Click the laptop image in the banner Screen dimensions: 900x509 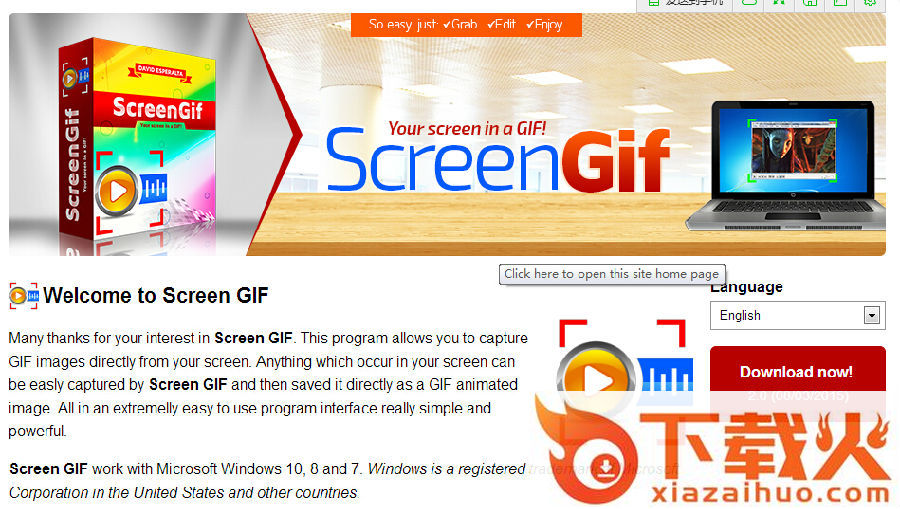(x=785, y=166)
